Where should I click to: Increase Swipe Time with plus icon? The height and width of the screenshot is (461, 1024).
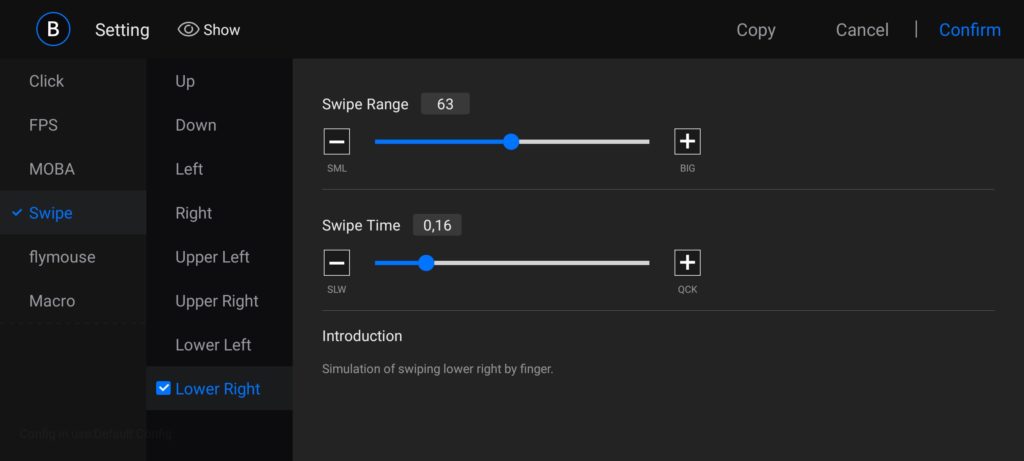tap(687, 263)
